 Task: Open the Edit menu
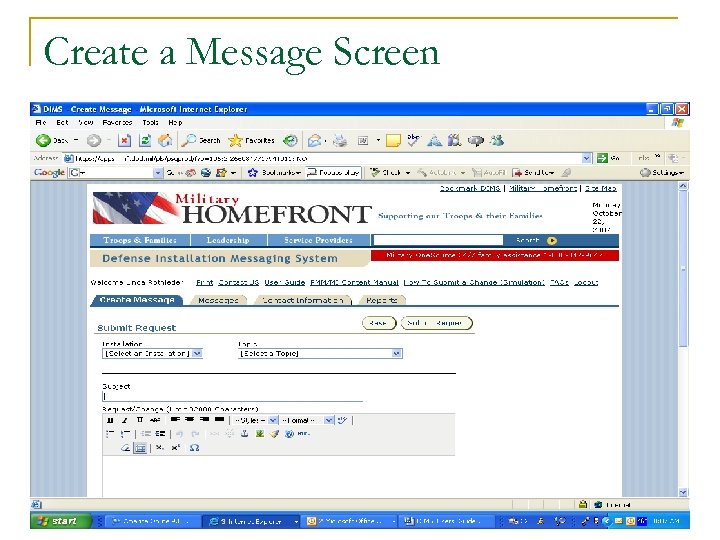(62, 123)
